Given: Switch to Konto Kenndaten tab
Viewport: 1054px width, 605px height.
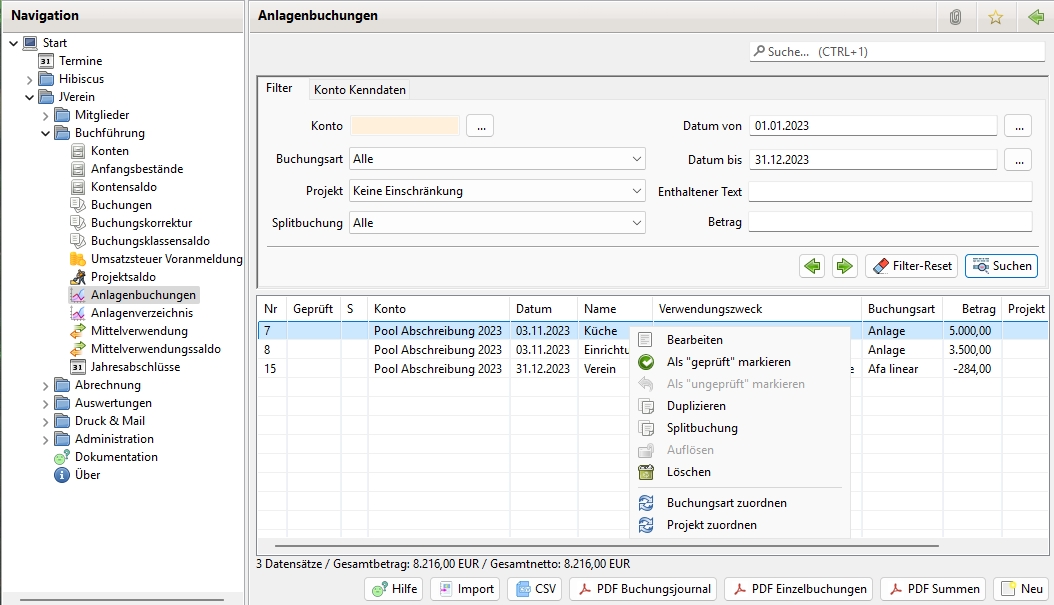Looking at the screenshot, I should point(360,90).
